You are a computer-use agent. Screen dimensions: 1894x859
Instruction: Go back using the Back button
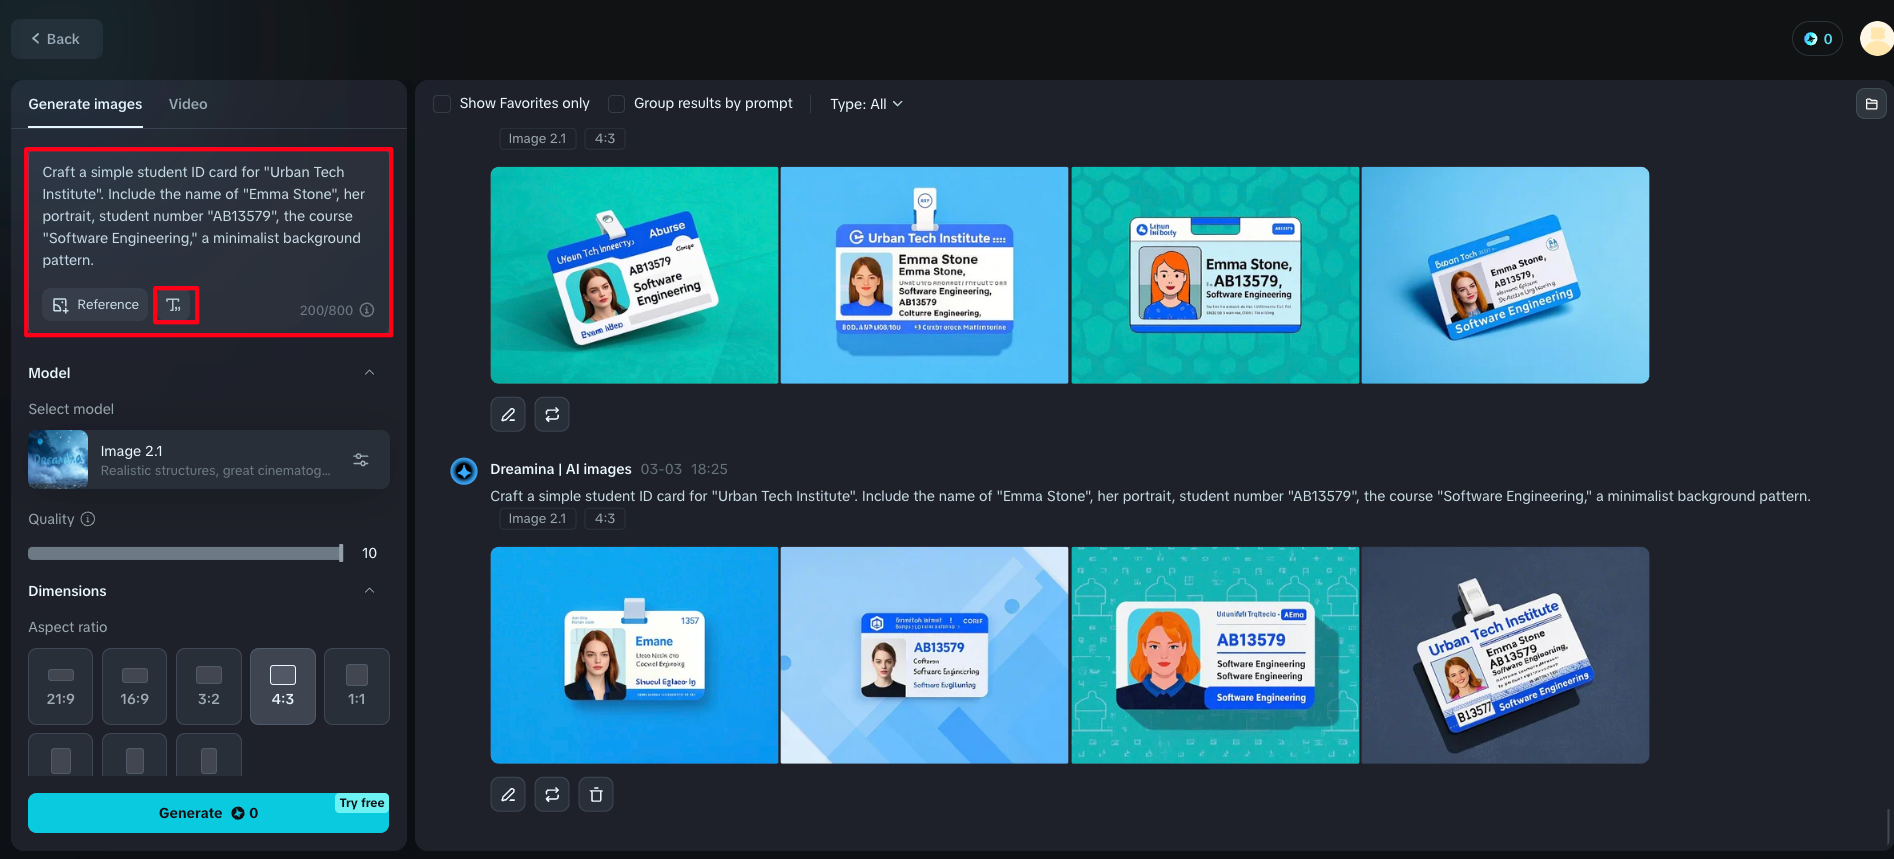[x=56, y=39]
